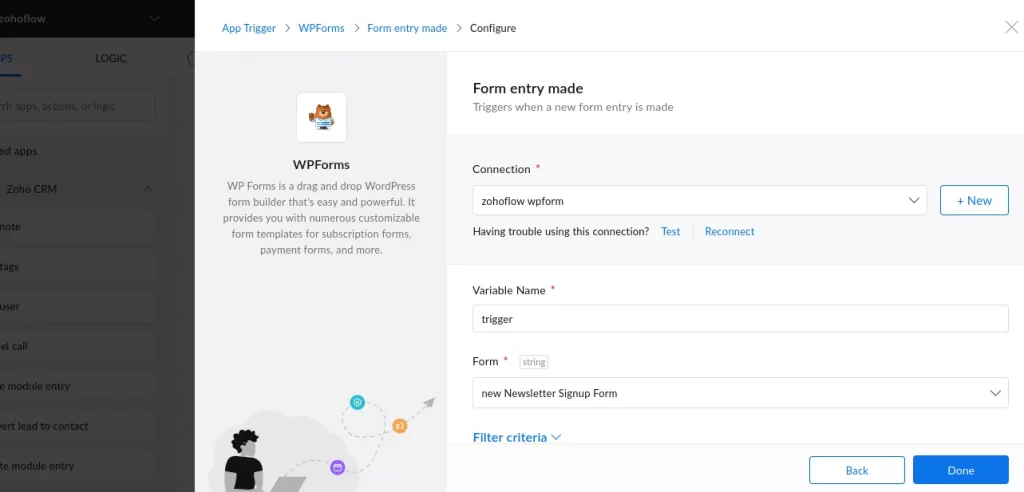The image size is (1024, 492).
Task: Select the 'call' action in sidebar
Action: (x=77, y=346)
